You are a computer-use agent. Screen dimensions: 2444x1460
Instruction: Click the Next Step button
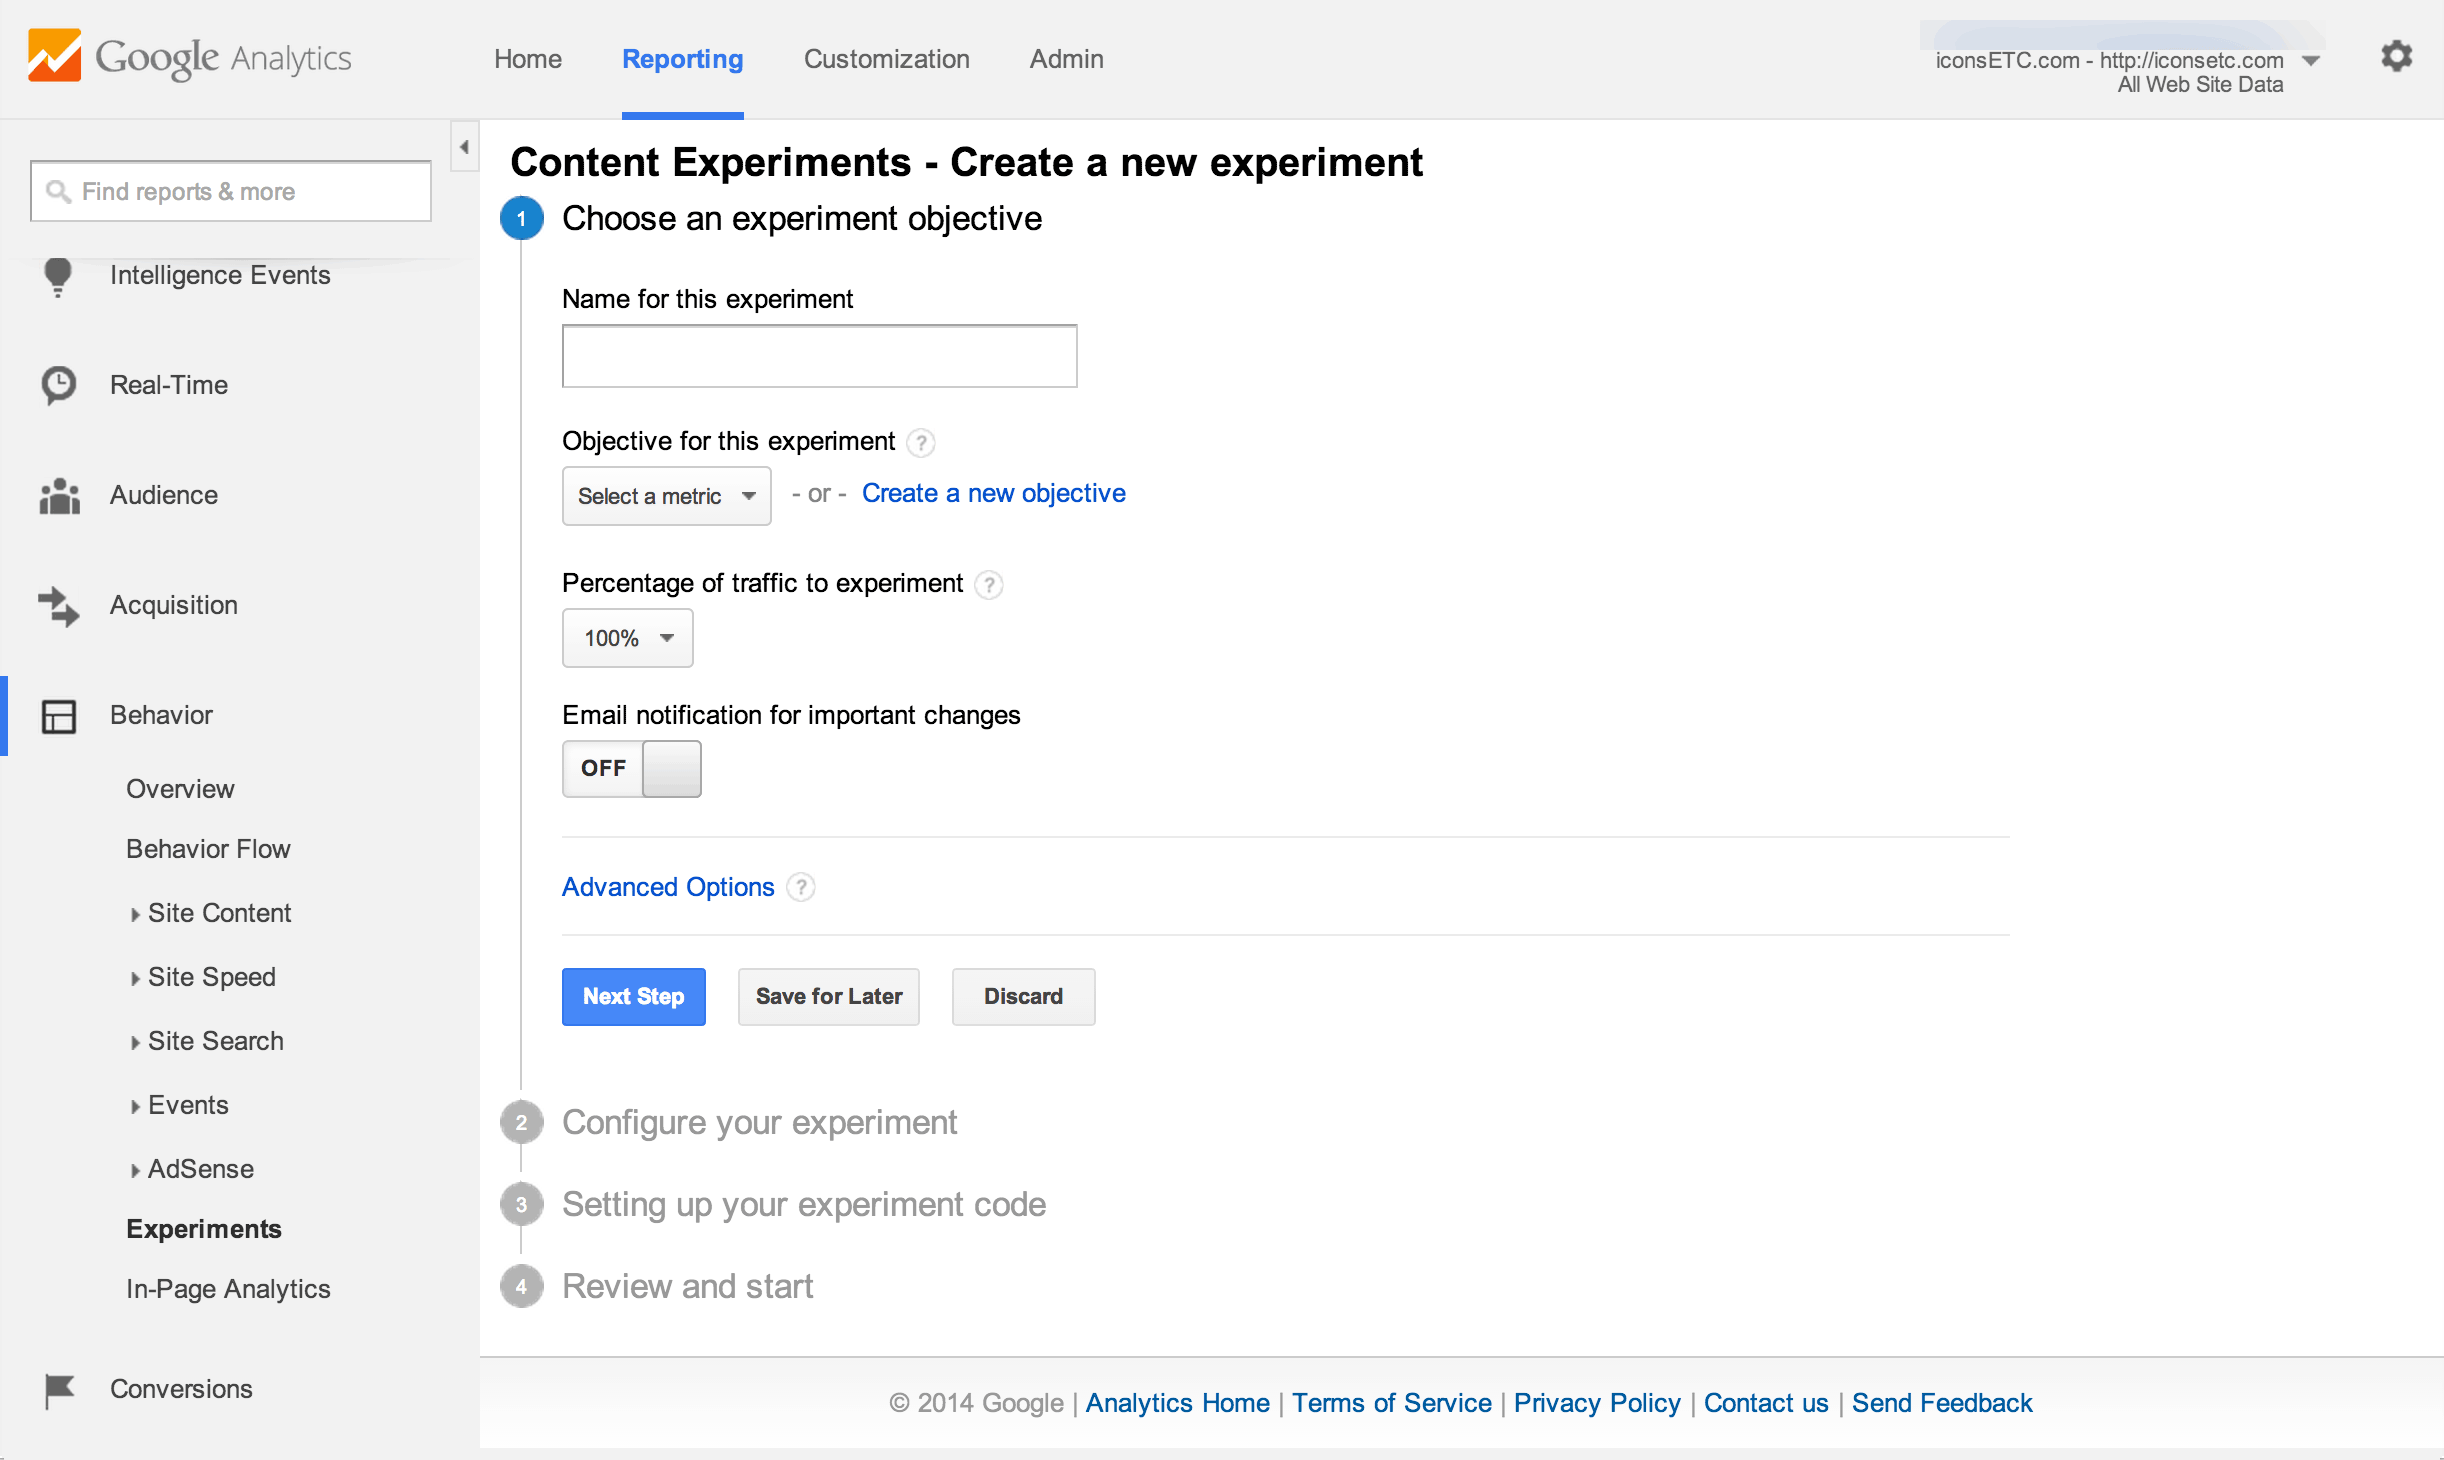click(x=634, y=996)
